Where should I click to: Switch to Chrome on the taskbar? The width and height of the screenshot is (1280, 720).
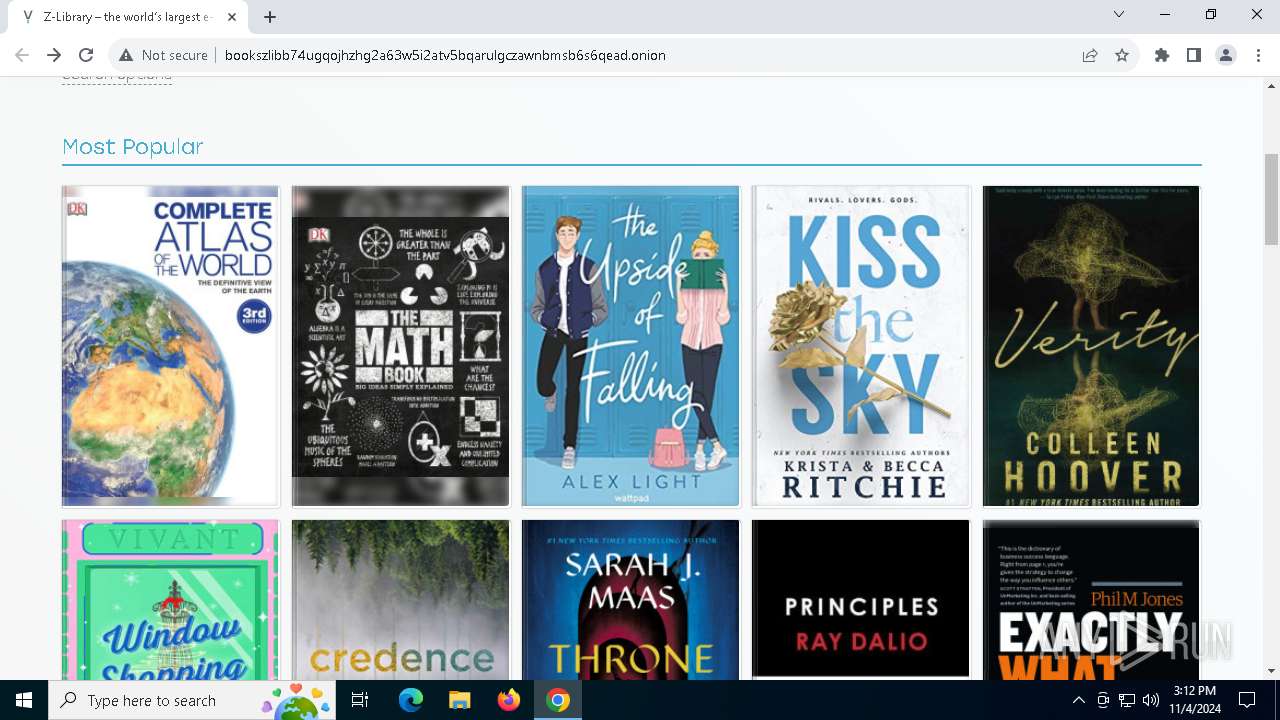557,700
